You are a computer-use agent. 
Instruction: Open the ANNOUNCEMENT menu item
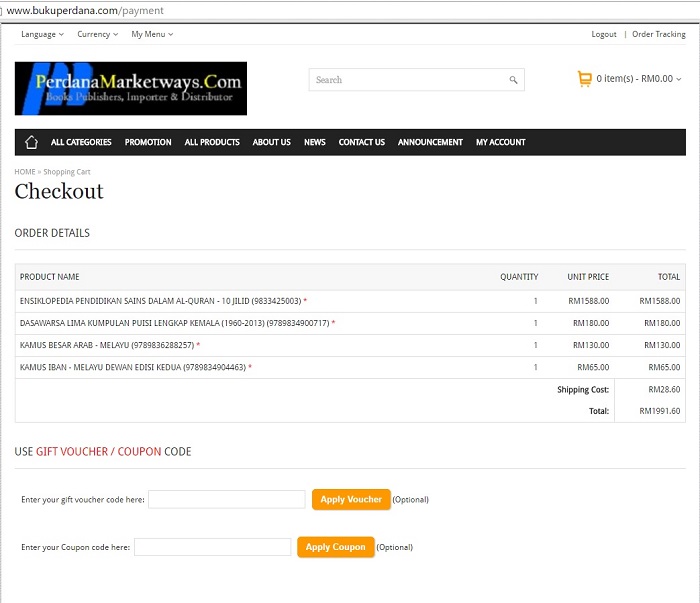click(x=430, y=142)
